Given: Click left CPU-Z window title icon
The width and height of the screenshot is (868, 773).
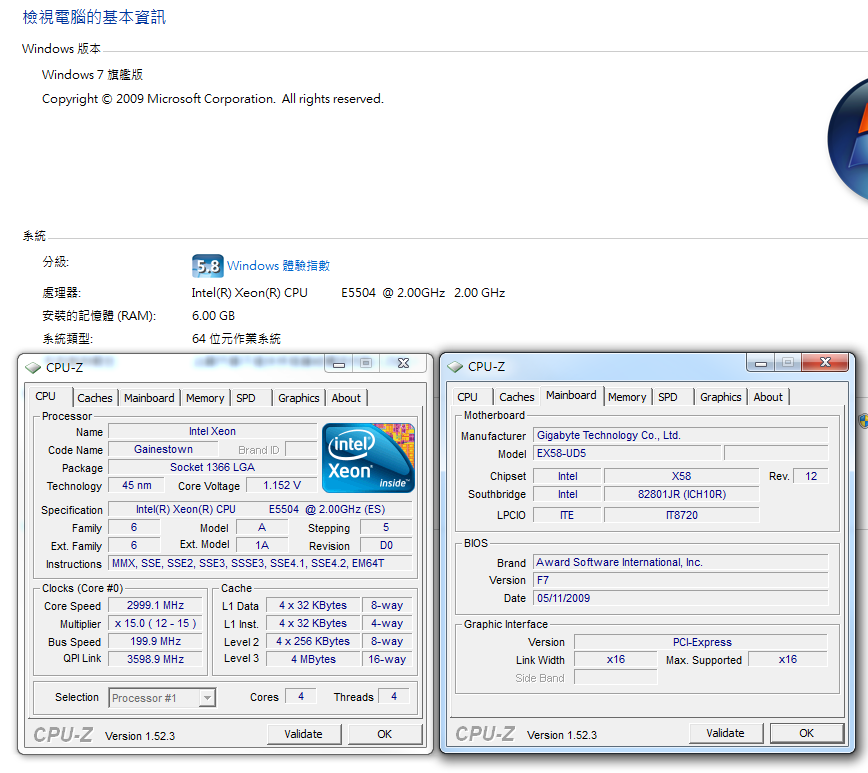Looking at the screenshot, I should pyautogui.click(x=33, y=368).
